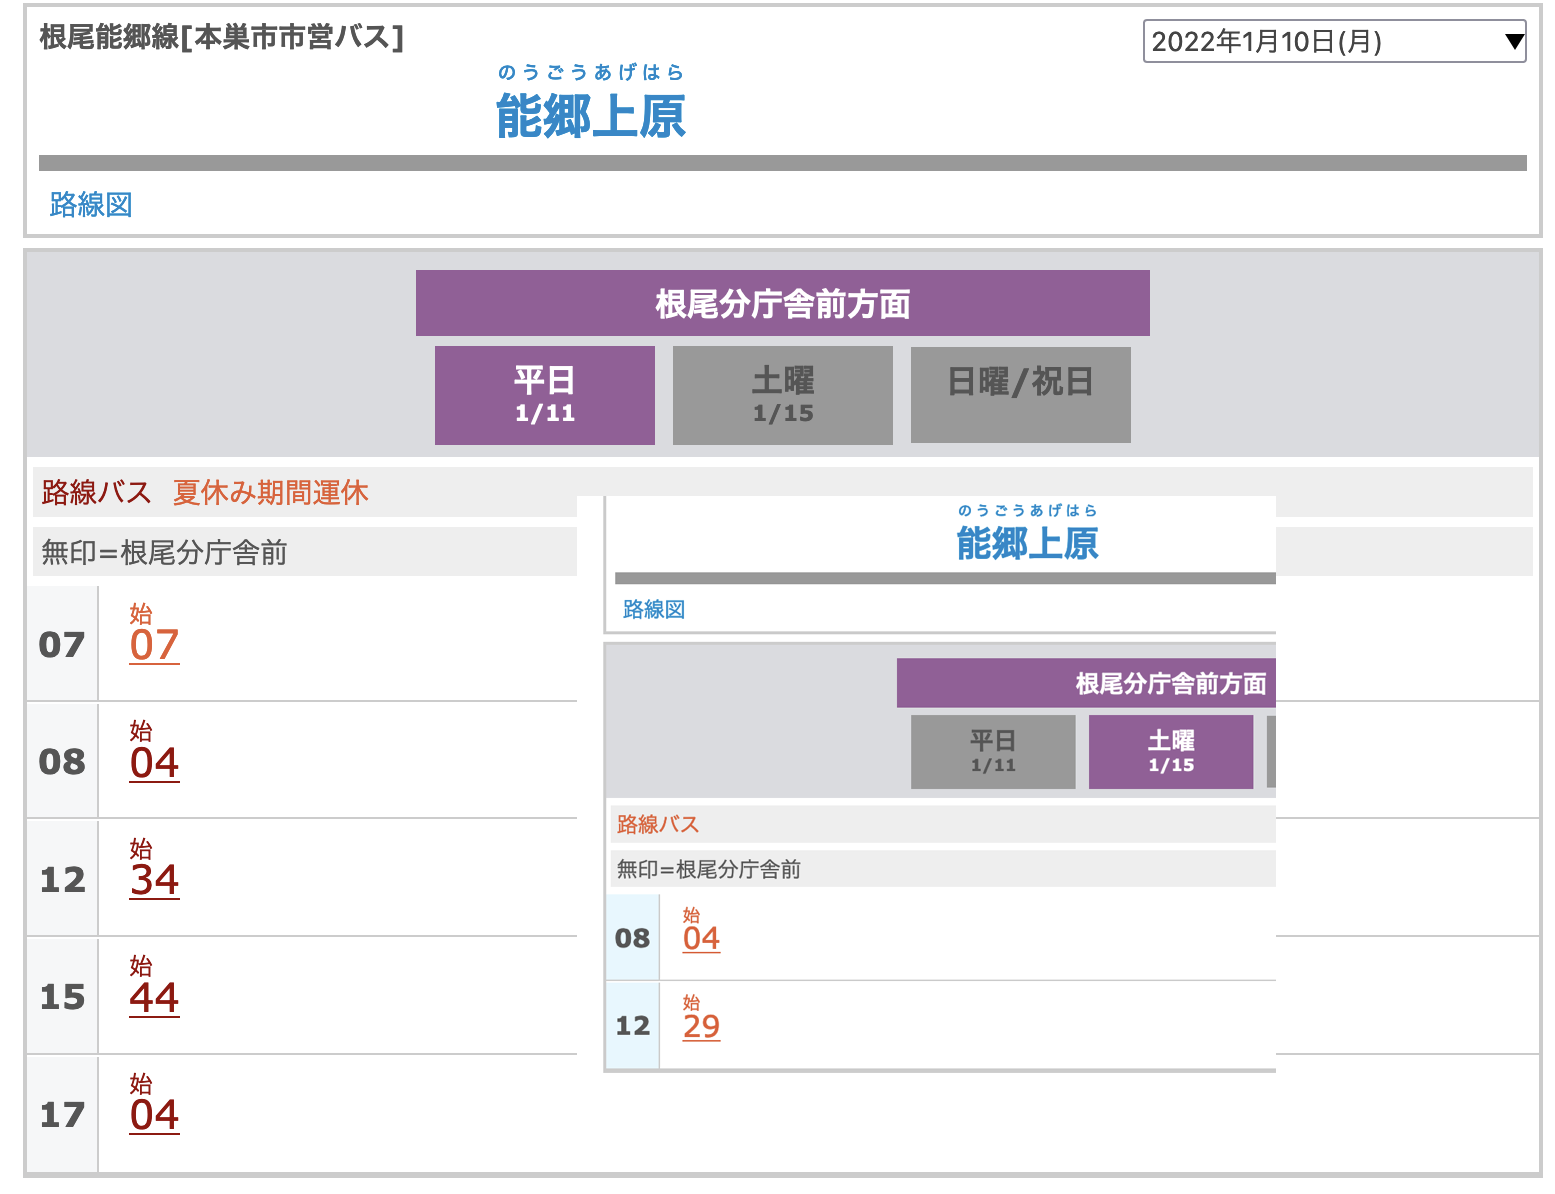This screenshot has height=1194, width=1555.
Task: Click the large 能郷上原 stop title
Action: [x=590, y=116]
